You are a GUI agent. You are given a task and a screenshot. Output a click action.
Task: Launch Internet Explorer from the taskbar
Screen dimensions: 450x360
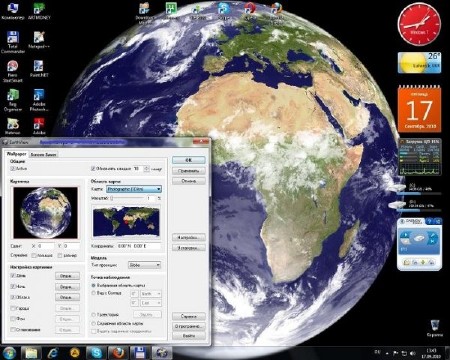[53, 353]
